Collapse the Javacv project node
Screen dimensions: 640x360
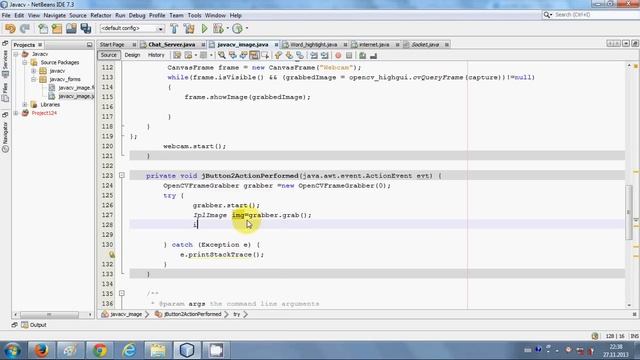(16, 54)
